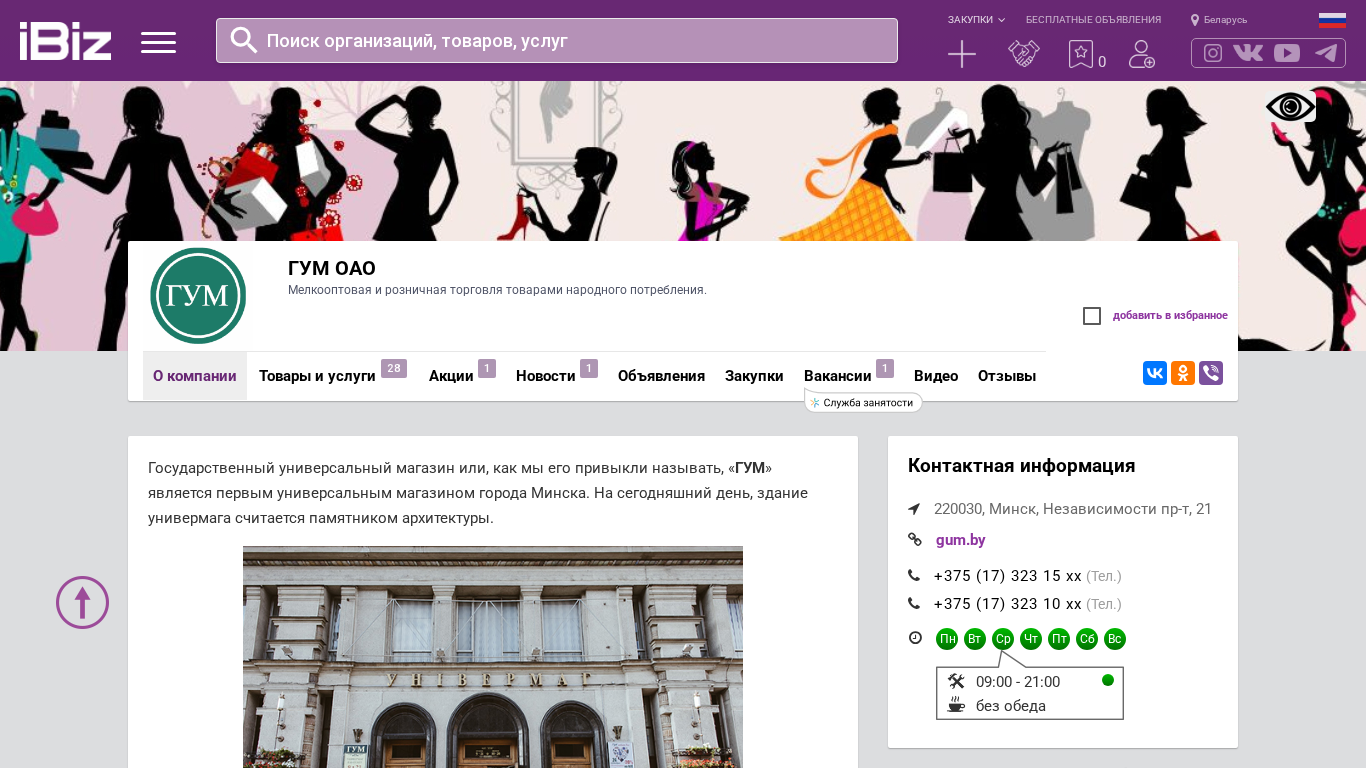The height and width of the screenshot is (768, 1366).
Task: Switch to the Товары и услуги tab
Action: [317, 376]
